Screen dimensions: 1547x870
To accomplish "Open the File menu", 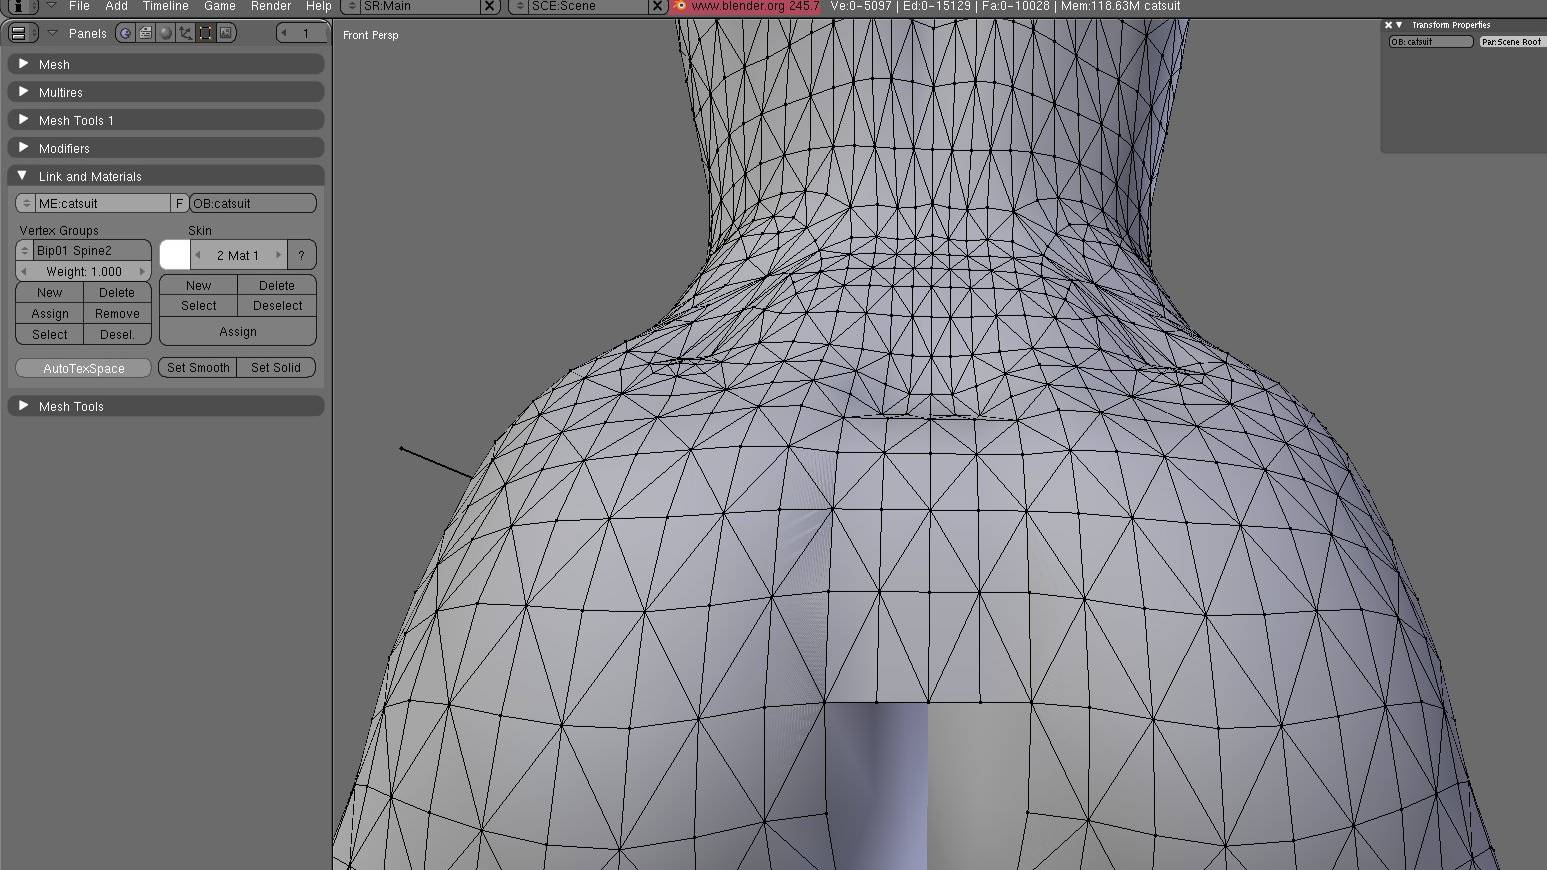I will pyautogui.click(x=79, y=6).
